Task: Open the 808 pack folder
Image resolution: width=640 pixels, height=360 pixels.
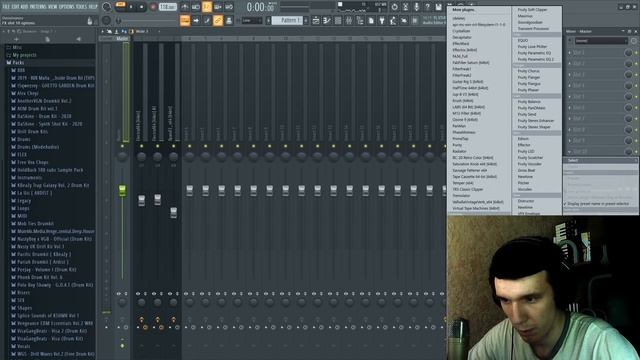Action: [x=21, y=70]
